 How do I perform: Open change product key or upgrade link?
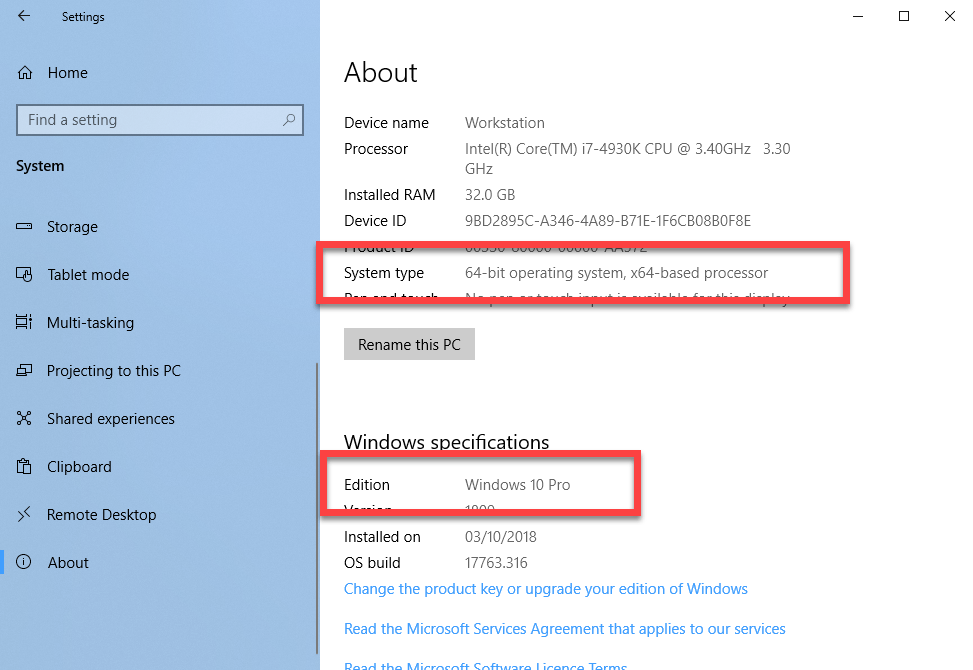(x=545, y=589)
